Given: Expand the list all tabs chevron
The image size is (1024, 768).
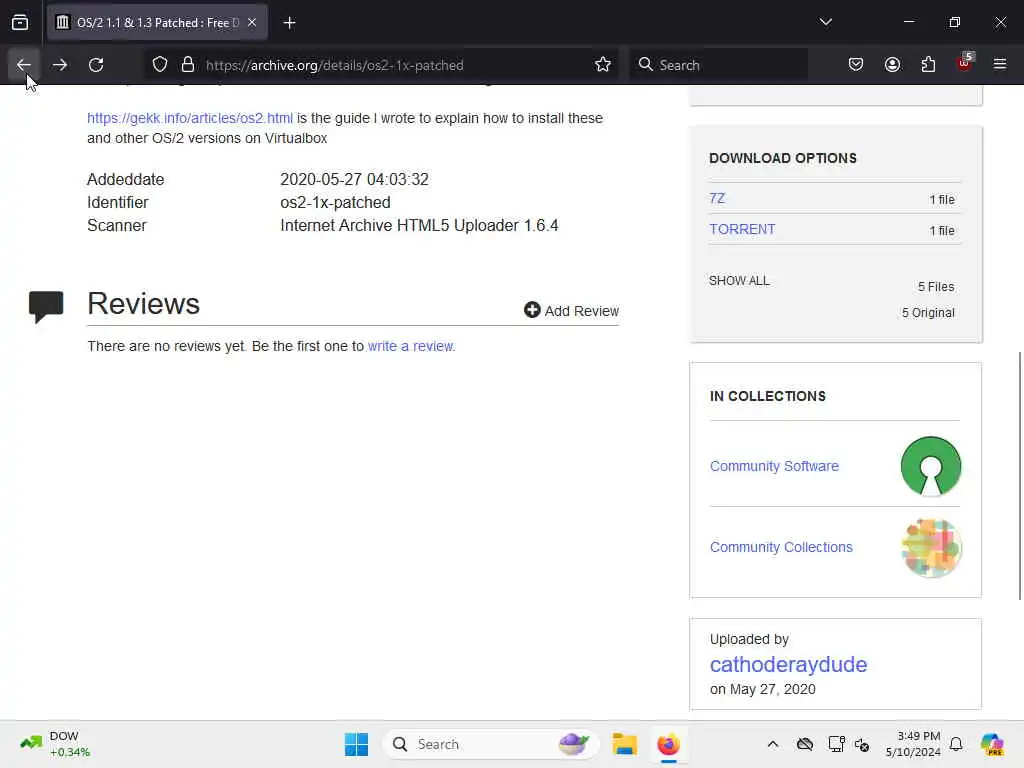Looking at the screenshot, I should (825, 22).
